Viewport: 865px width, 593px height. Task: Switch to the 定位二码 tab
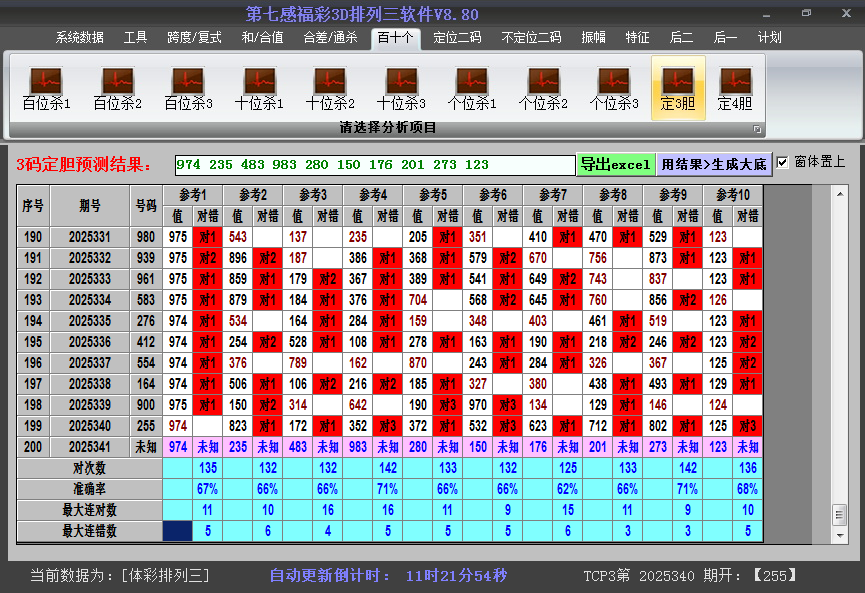tap(457, 38)
